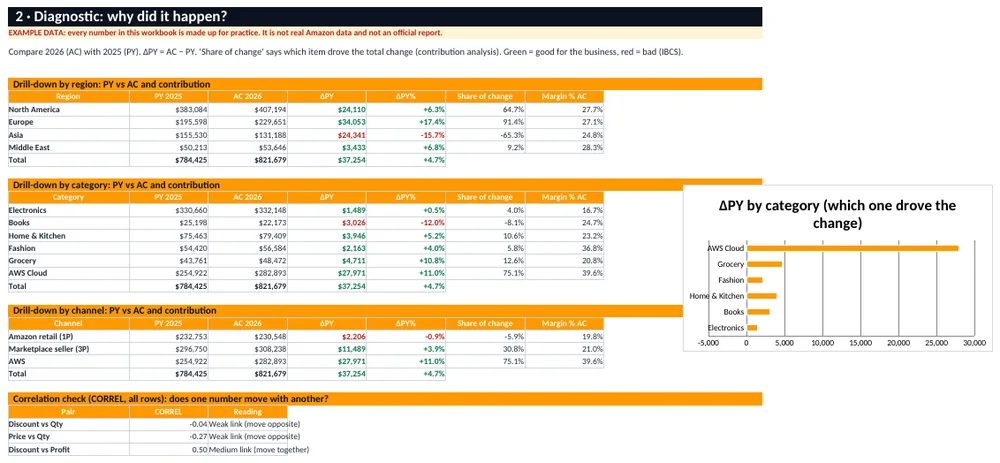Click the $50,213 PY 2025 cell
The image size is (1000, 463).
(168, 147)
